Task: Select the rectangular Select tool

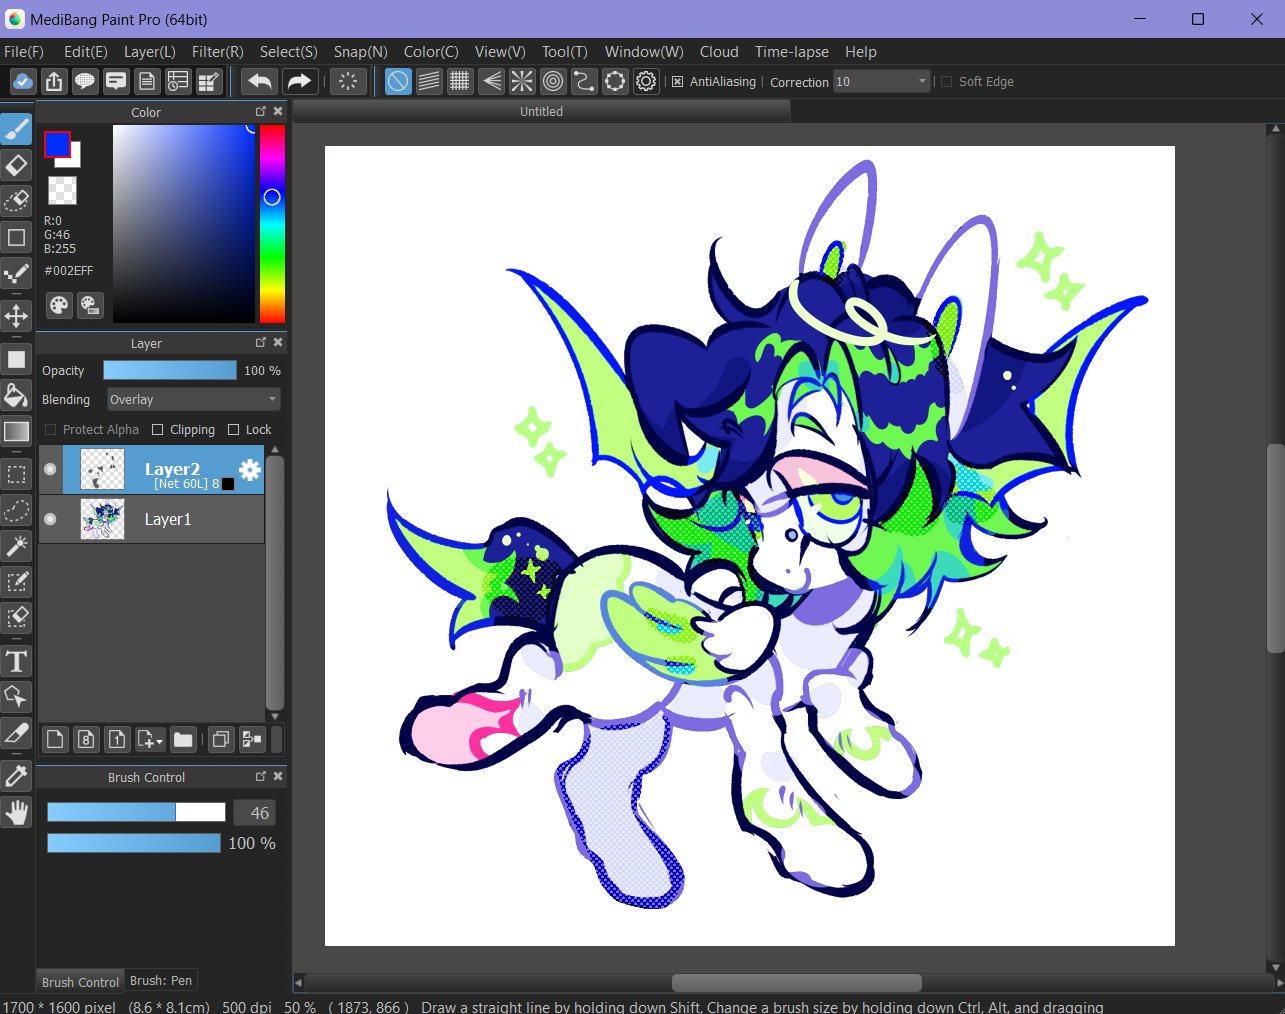Action: [17, 474]
